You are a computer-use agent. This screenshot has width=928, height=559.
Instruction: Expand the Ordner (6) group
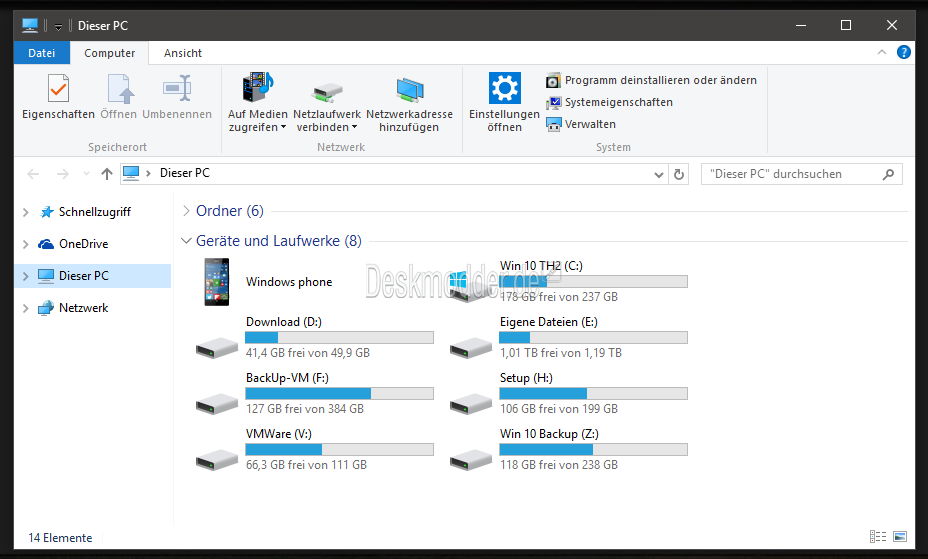[x=186, y=211]
